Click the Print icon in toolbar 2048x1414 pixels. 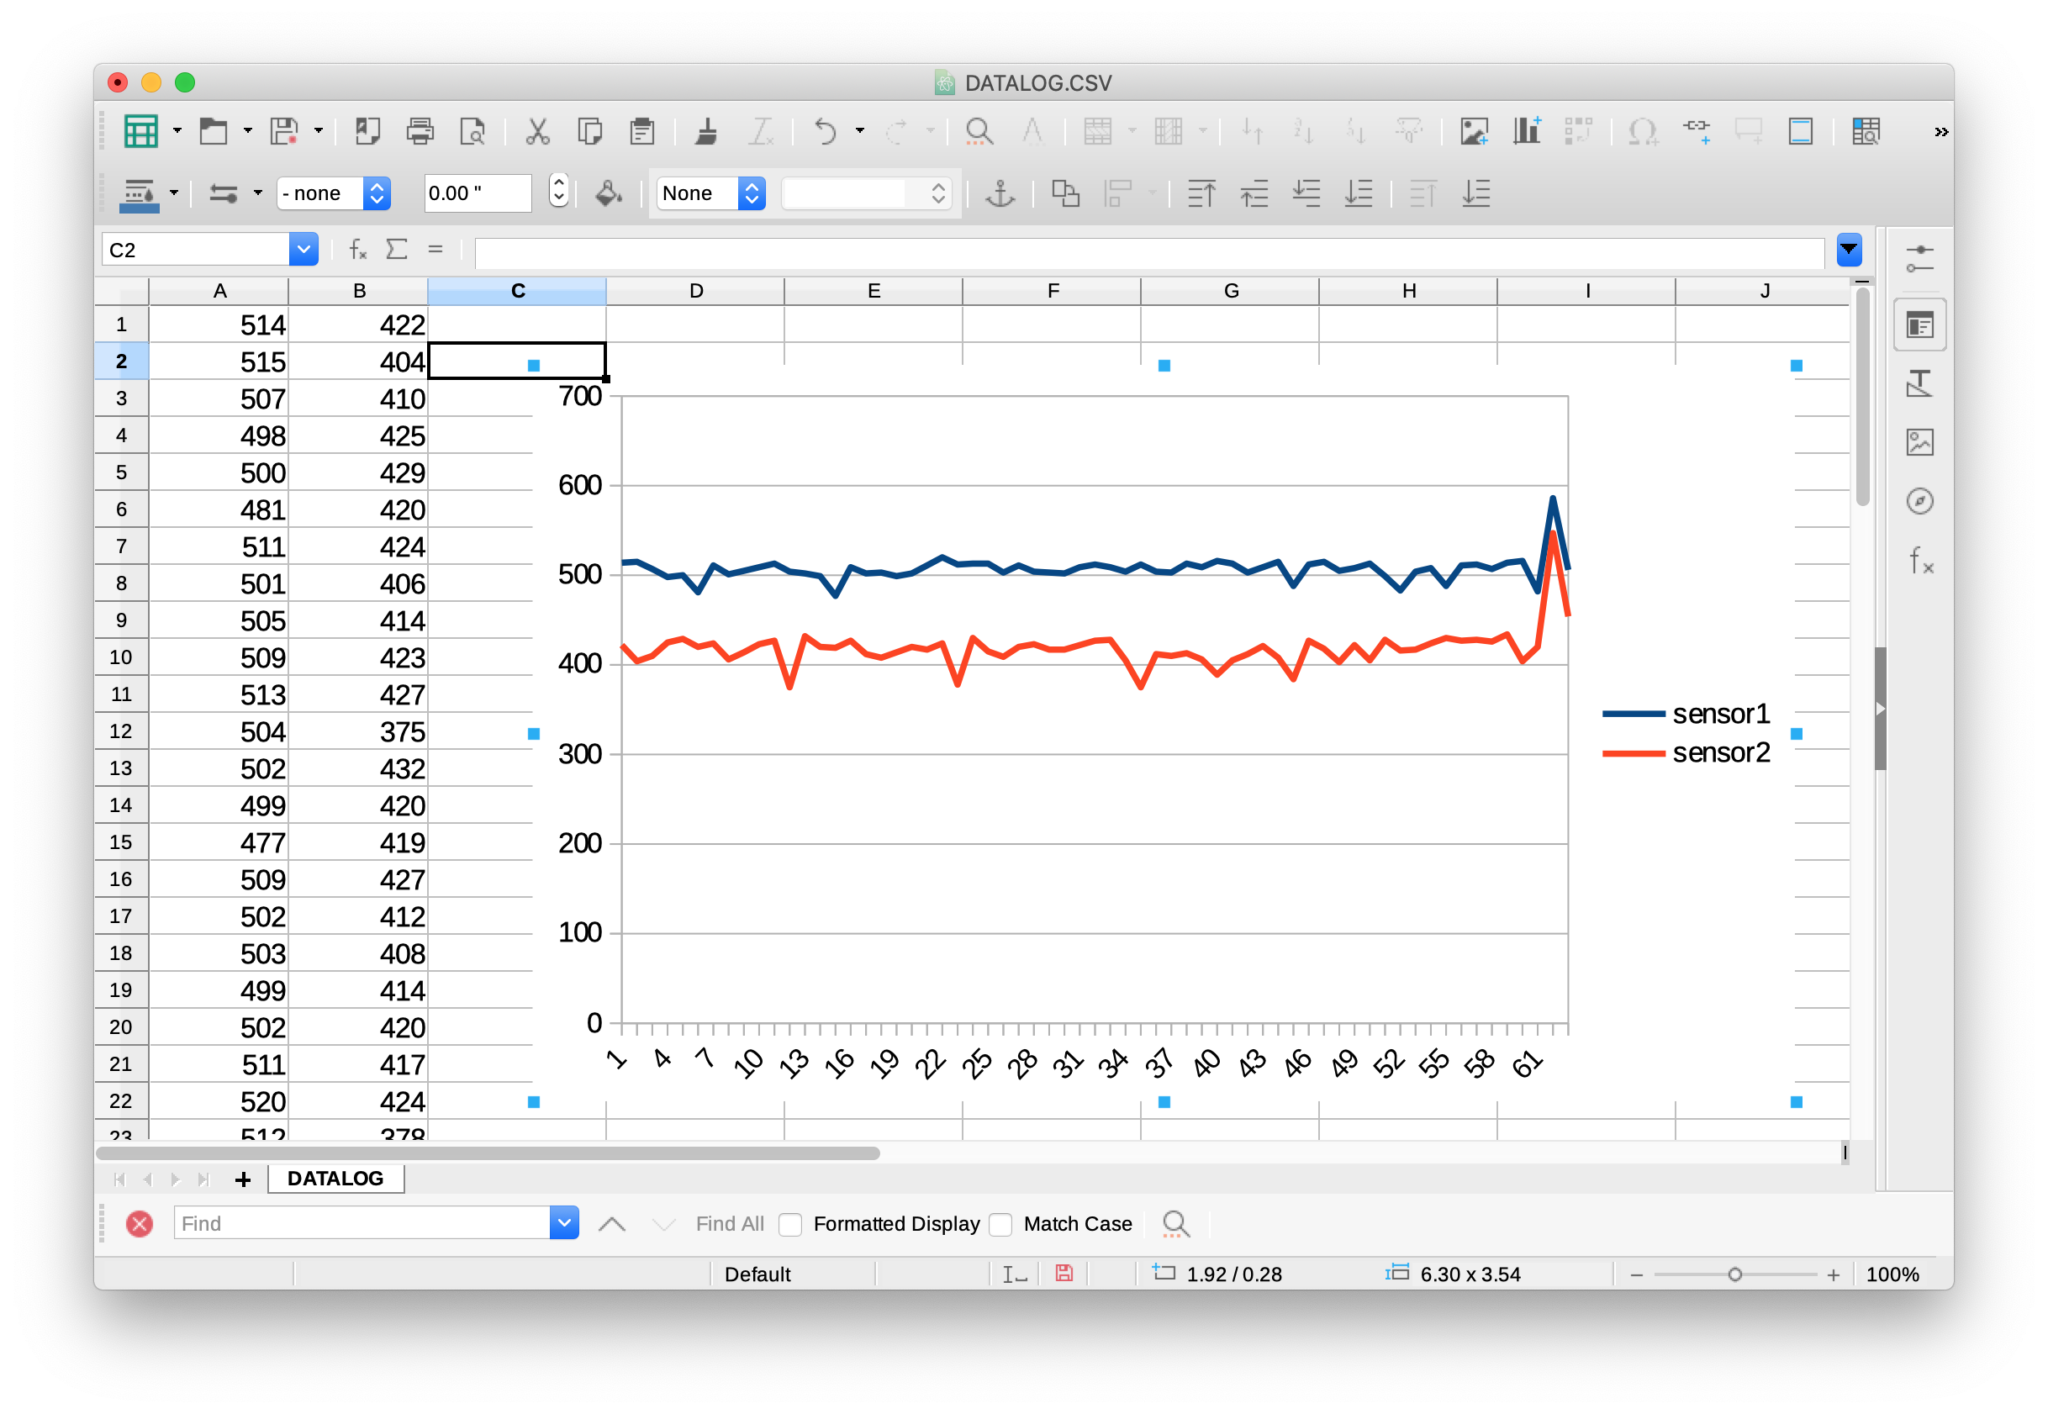pyautogui.click(x=420, y=131)
